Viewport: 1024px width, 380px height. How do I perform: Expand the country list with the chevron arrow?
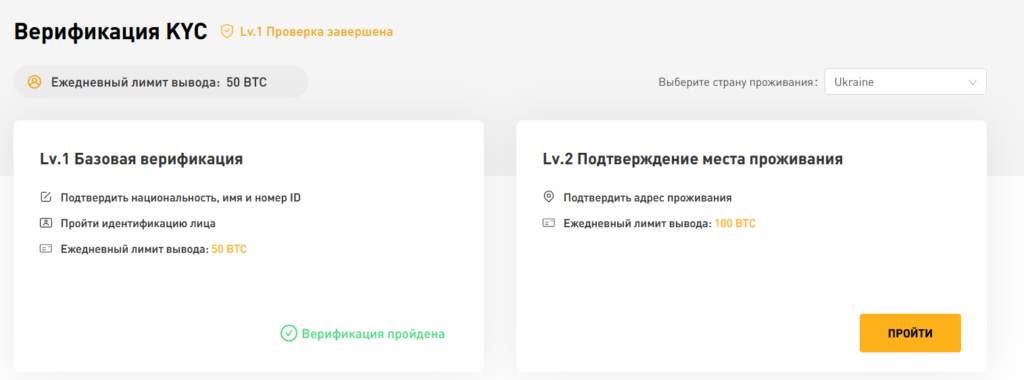click(x=972, y=83)
